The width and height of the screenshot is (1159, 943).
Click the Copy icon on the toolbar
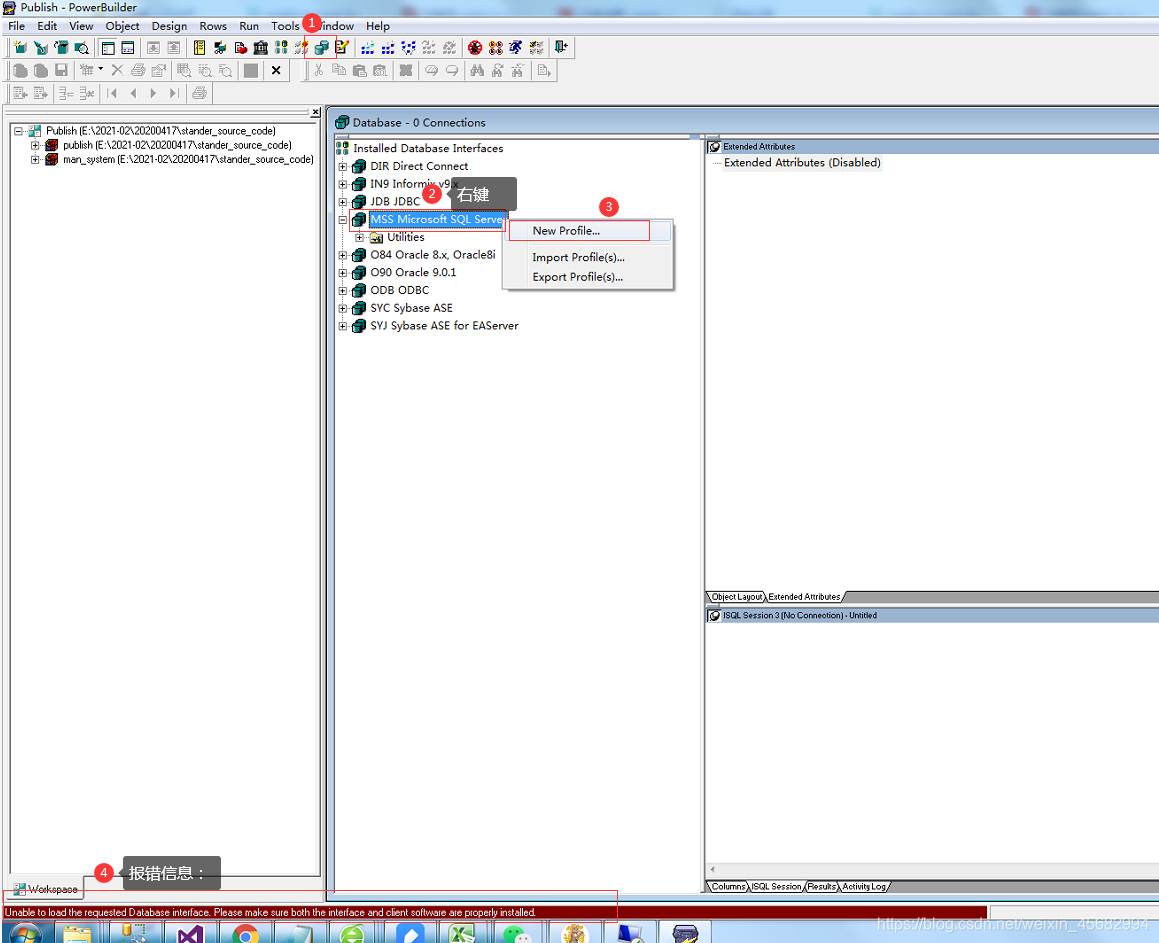pyautogui.click(x=340, y=70)
